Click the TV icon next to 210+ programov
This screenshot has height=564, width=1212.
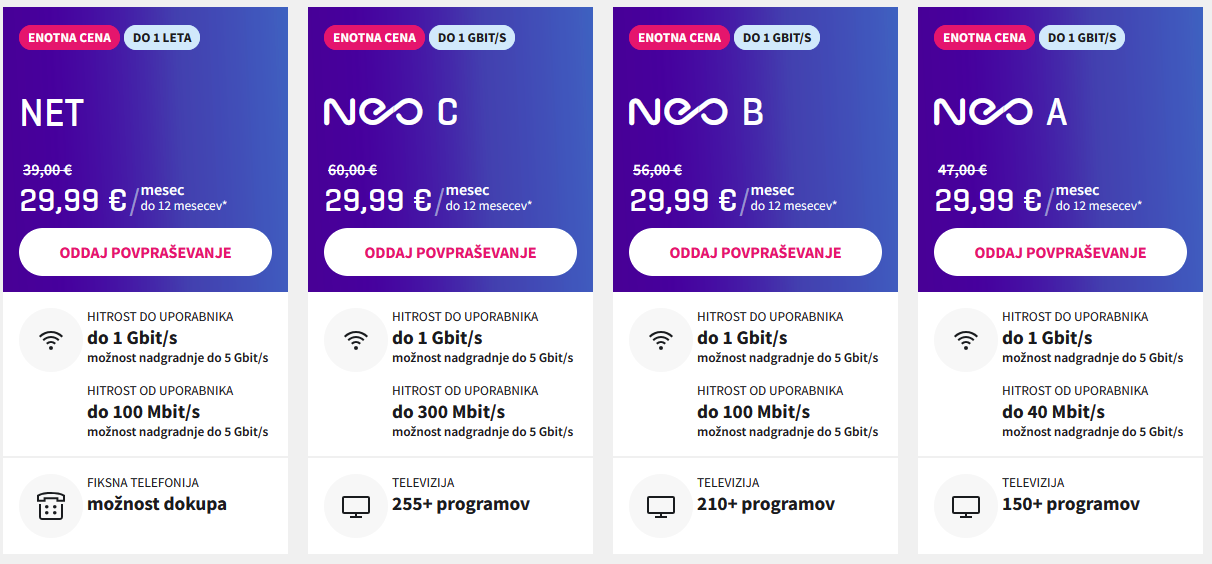(661, 506)
